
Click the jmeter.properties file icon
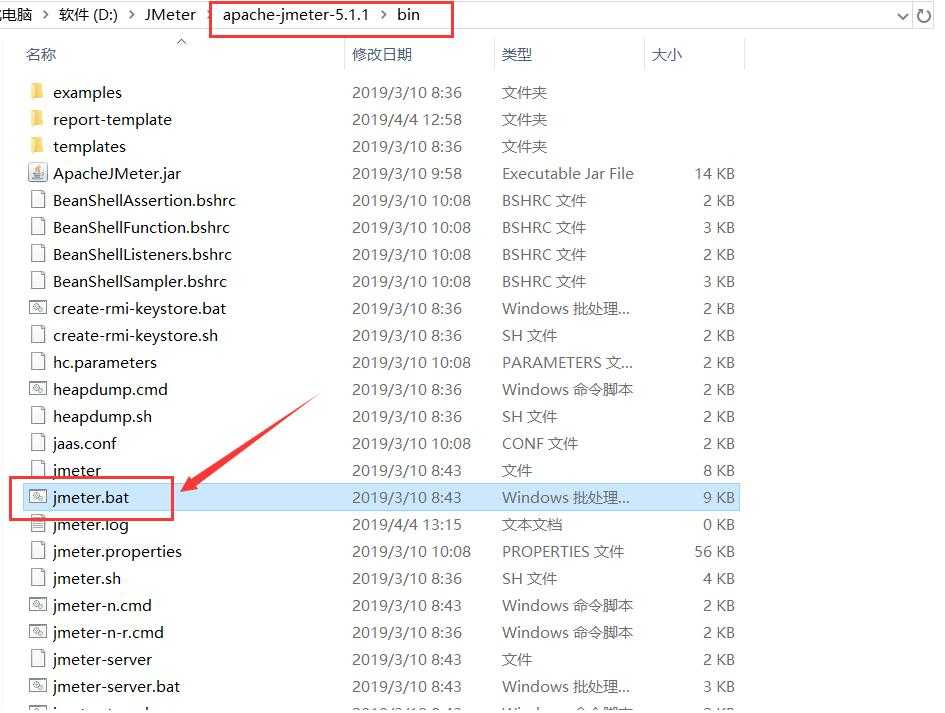(x=38, y=551)
